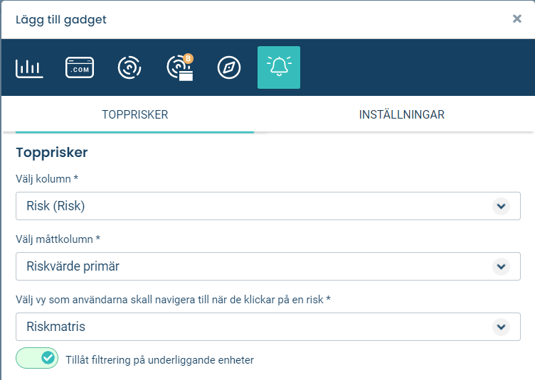The width and height of the screenshot is (535, 380).
Task: Click the Topprisker section heading
Action: [52, 152]
